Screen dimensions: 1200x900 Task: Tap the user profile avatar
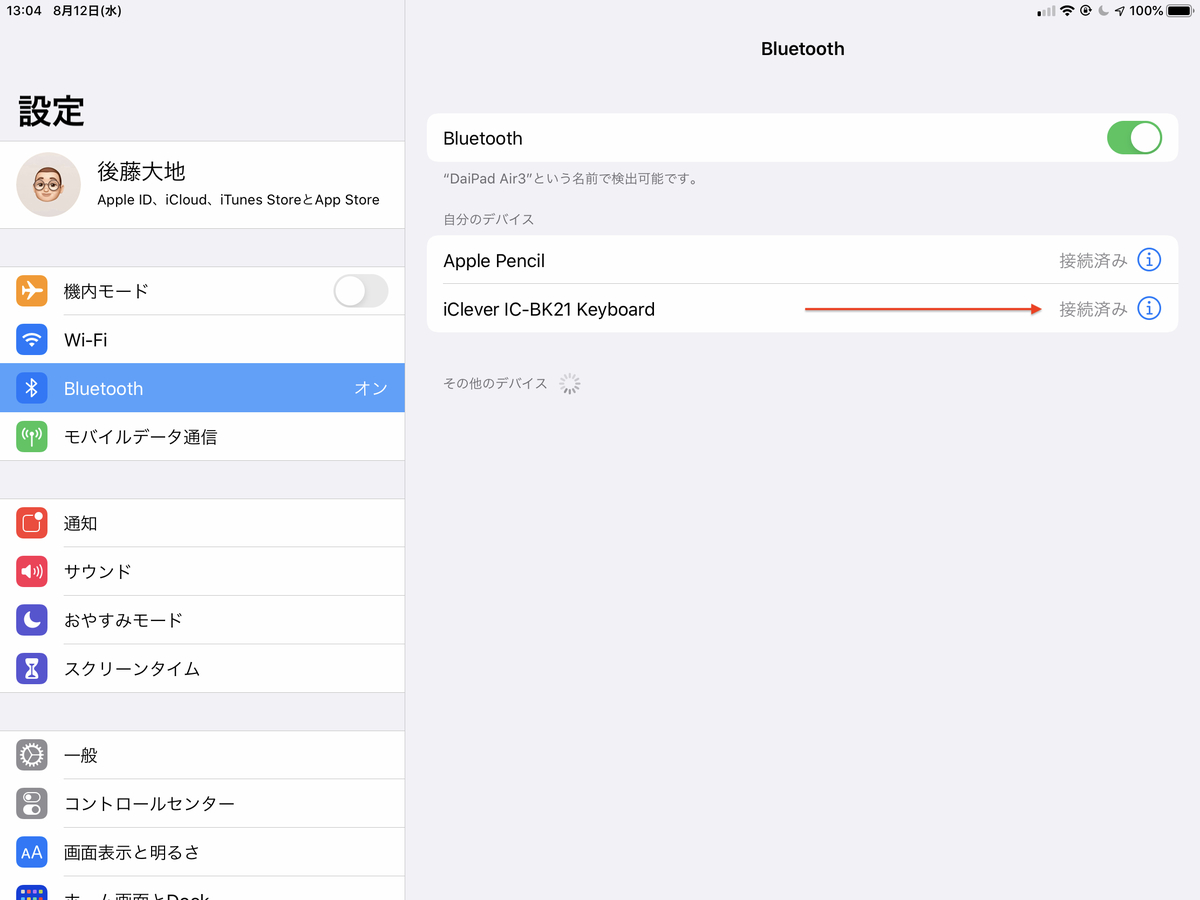49,185
